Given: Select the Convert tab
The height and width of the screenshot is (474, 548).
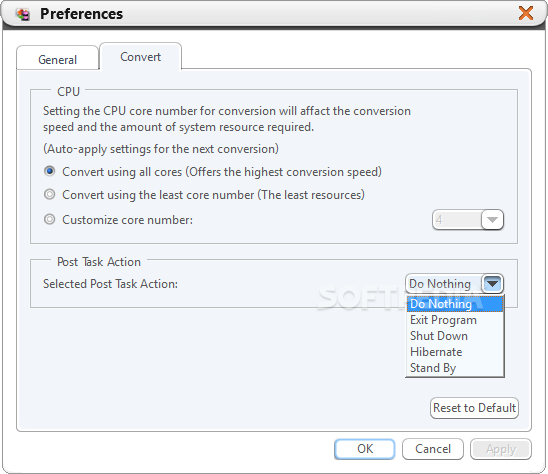Looking at the screenshot, I should coord(140,57).
